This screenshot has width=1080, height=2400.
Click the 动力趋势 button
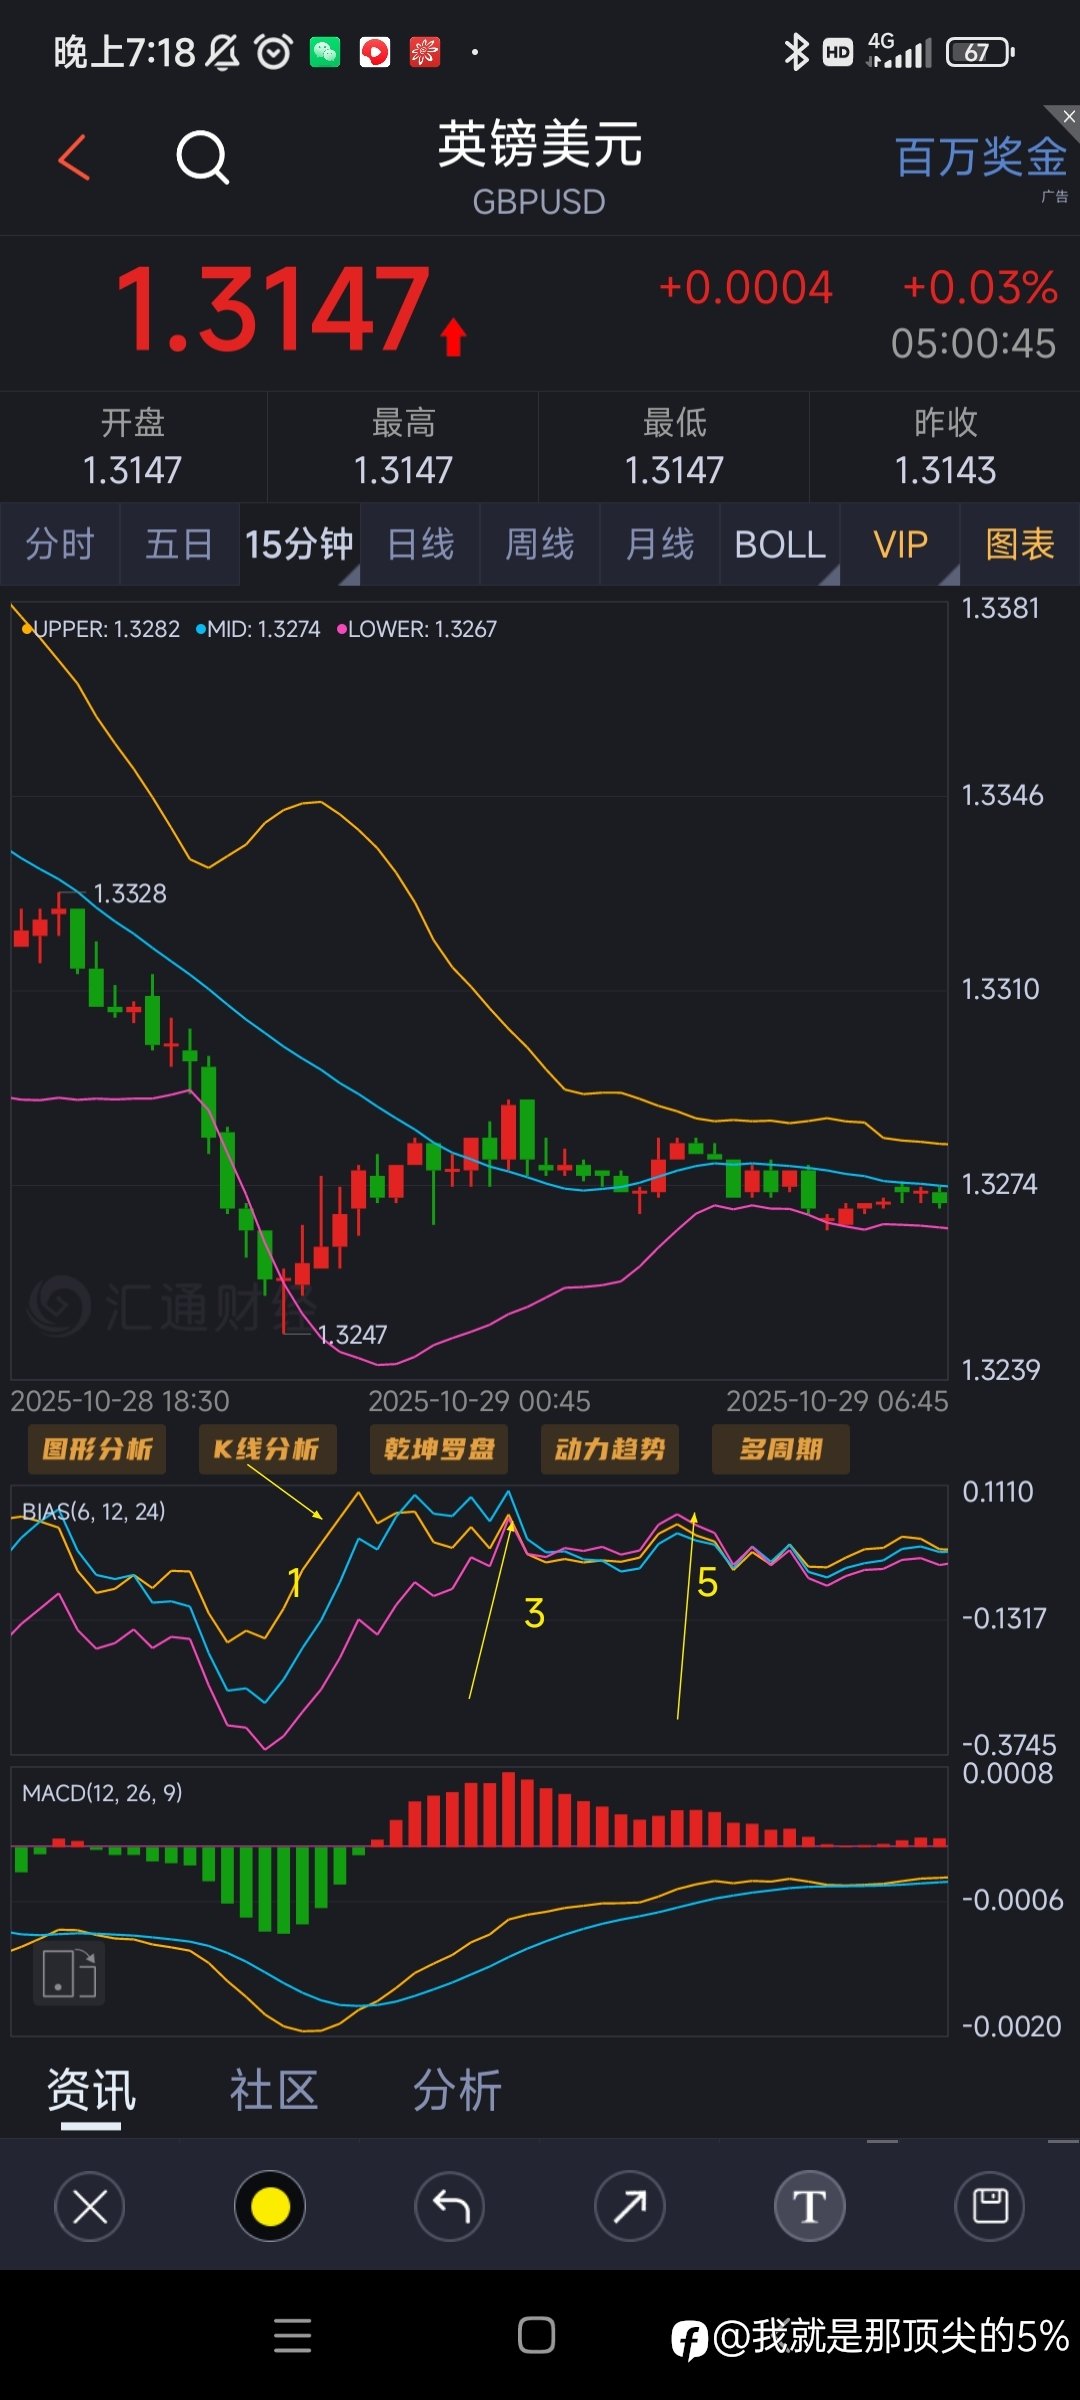coord(610,1449)
